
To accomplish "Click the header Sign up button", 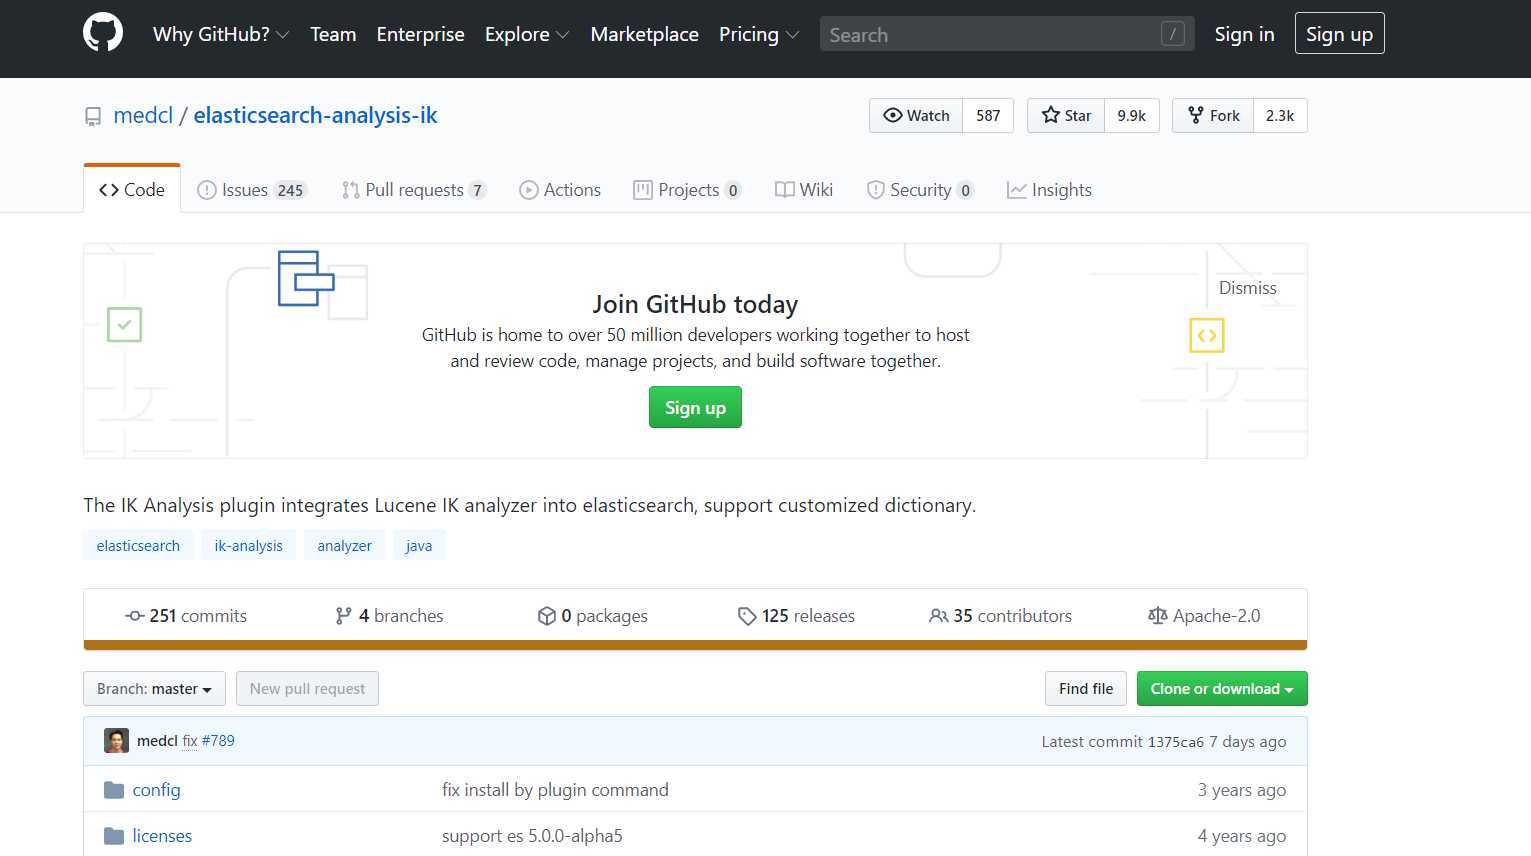I will (1339, 33).
